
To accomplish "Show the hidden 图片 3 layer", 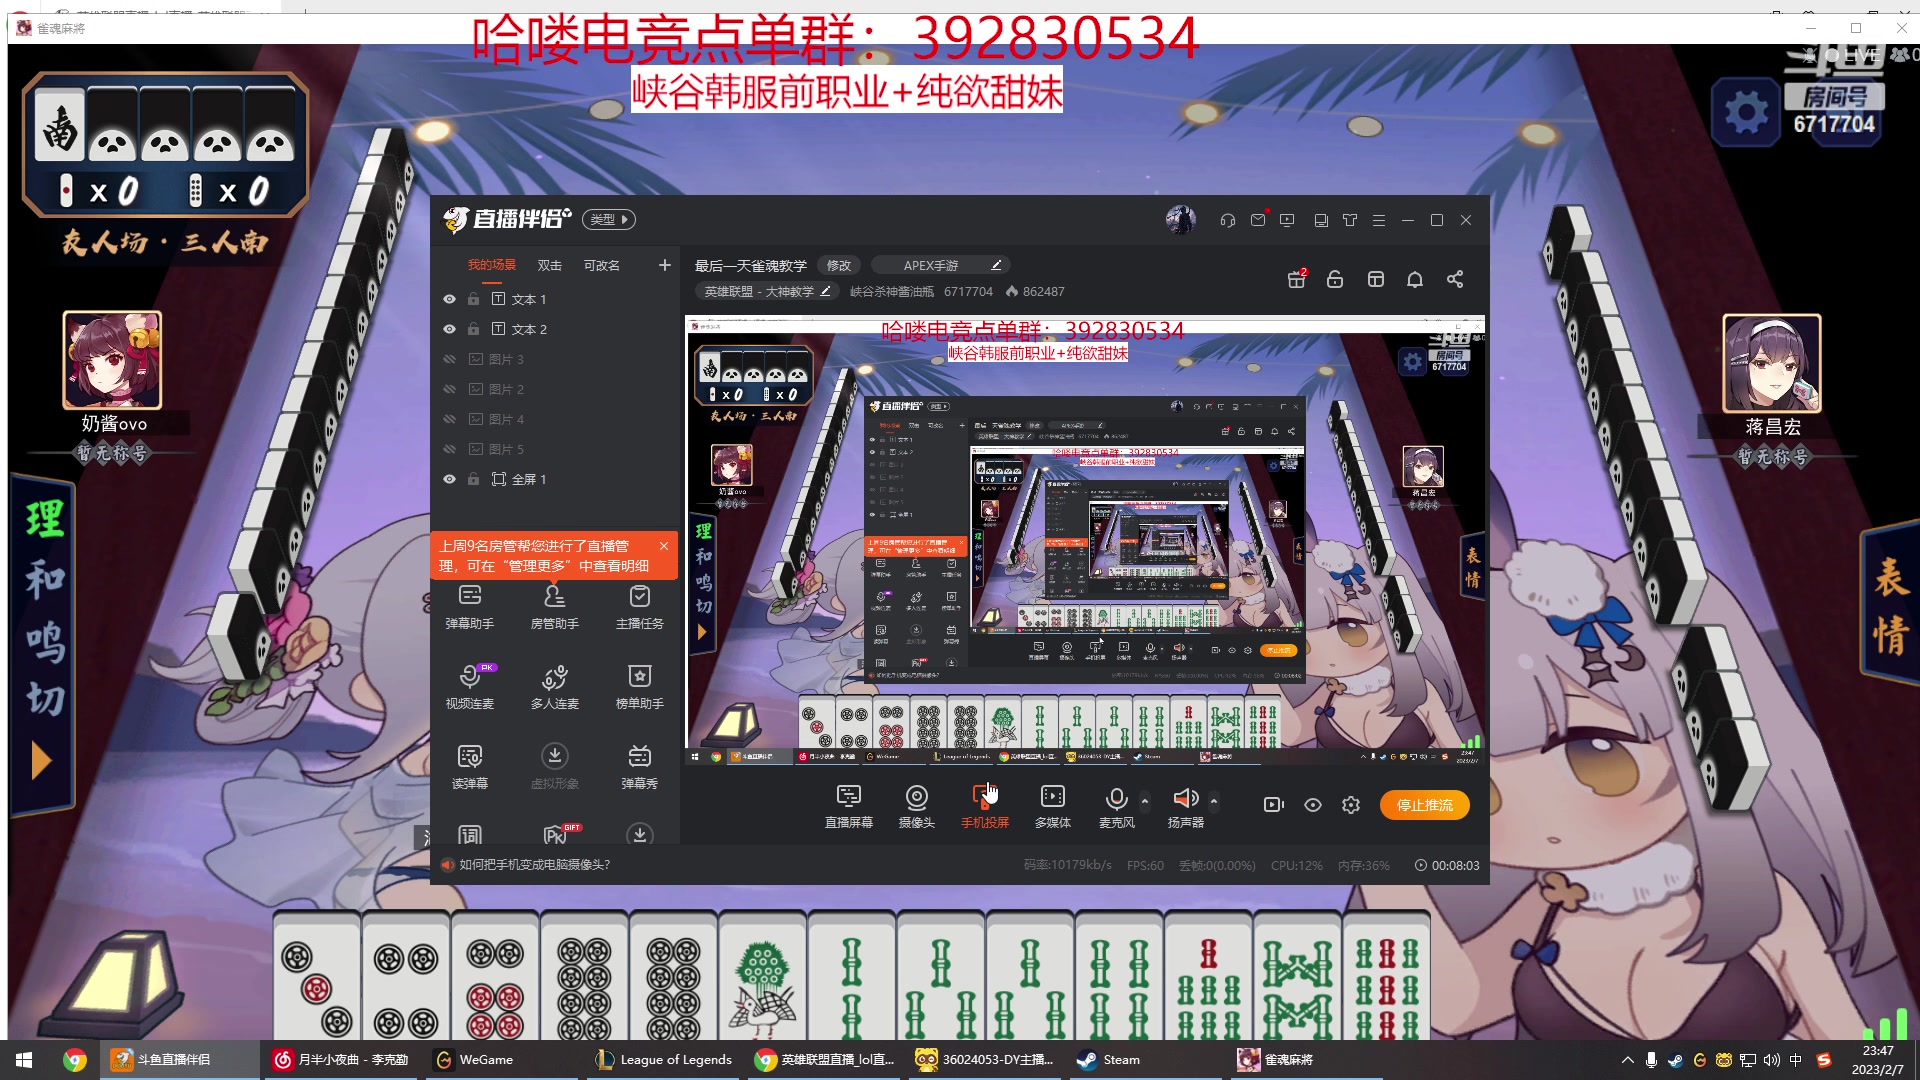I will point(449,358).
